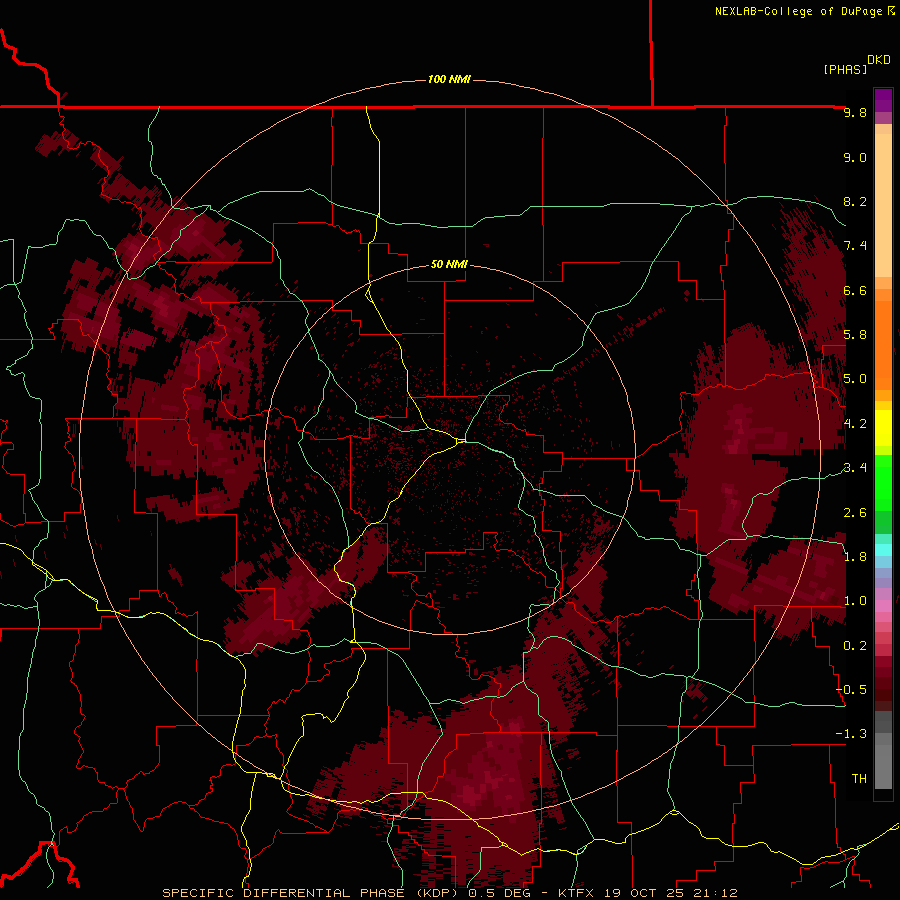Pick the 8.2 scale value

coord(855,201)
